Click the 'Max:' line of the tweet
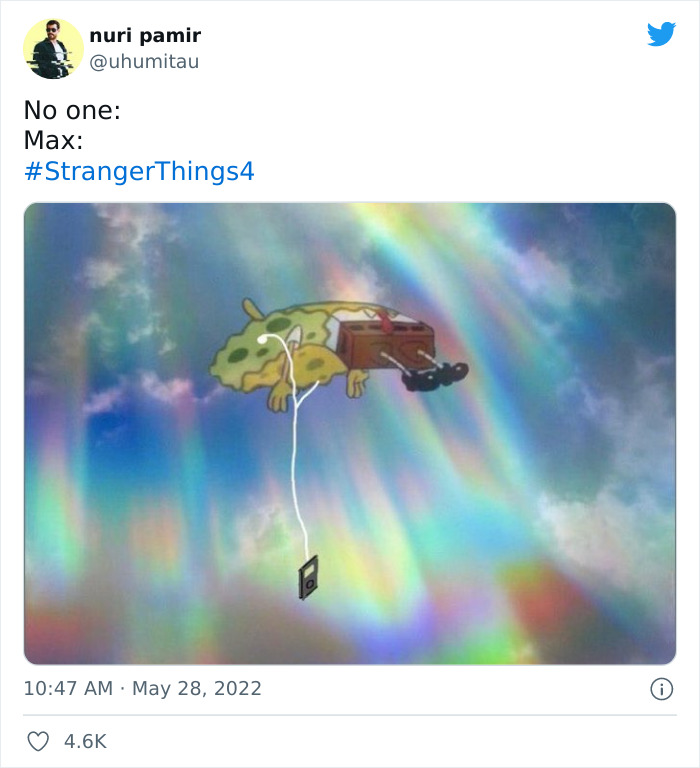Image resolution: width=700 pixels, height=768 pixels. click(53, 140)
